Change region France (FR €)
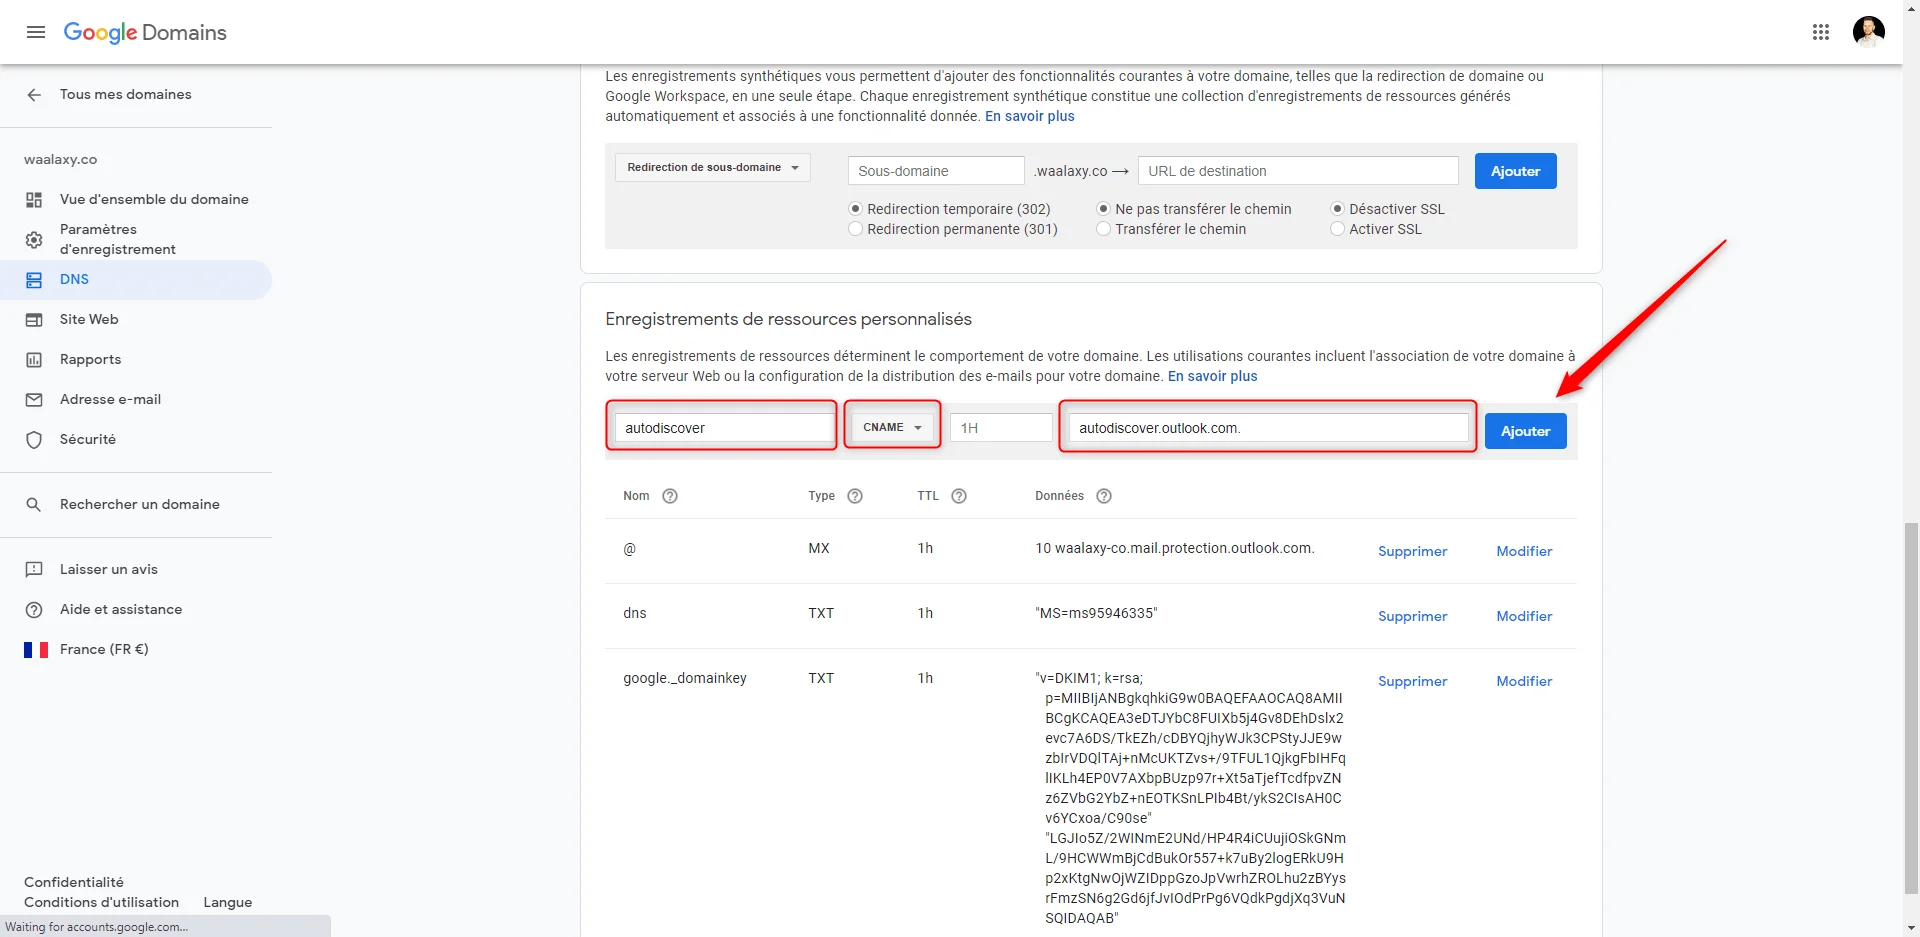This screenshot has width=1920, height=937. [x=104, y=650]
